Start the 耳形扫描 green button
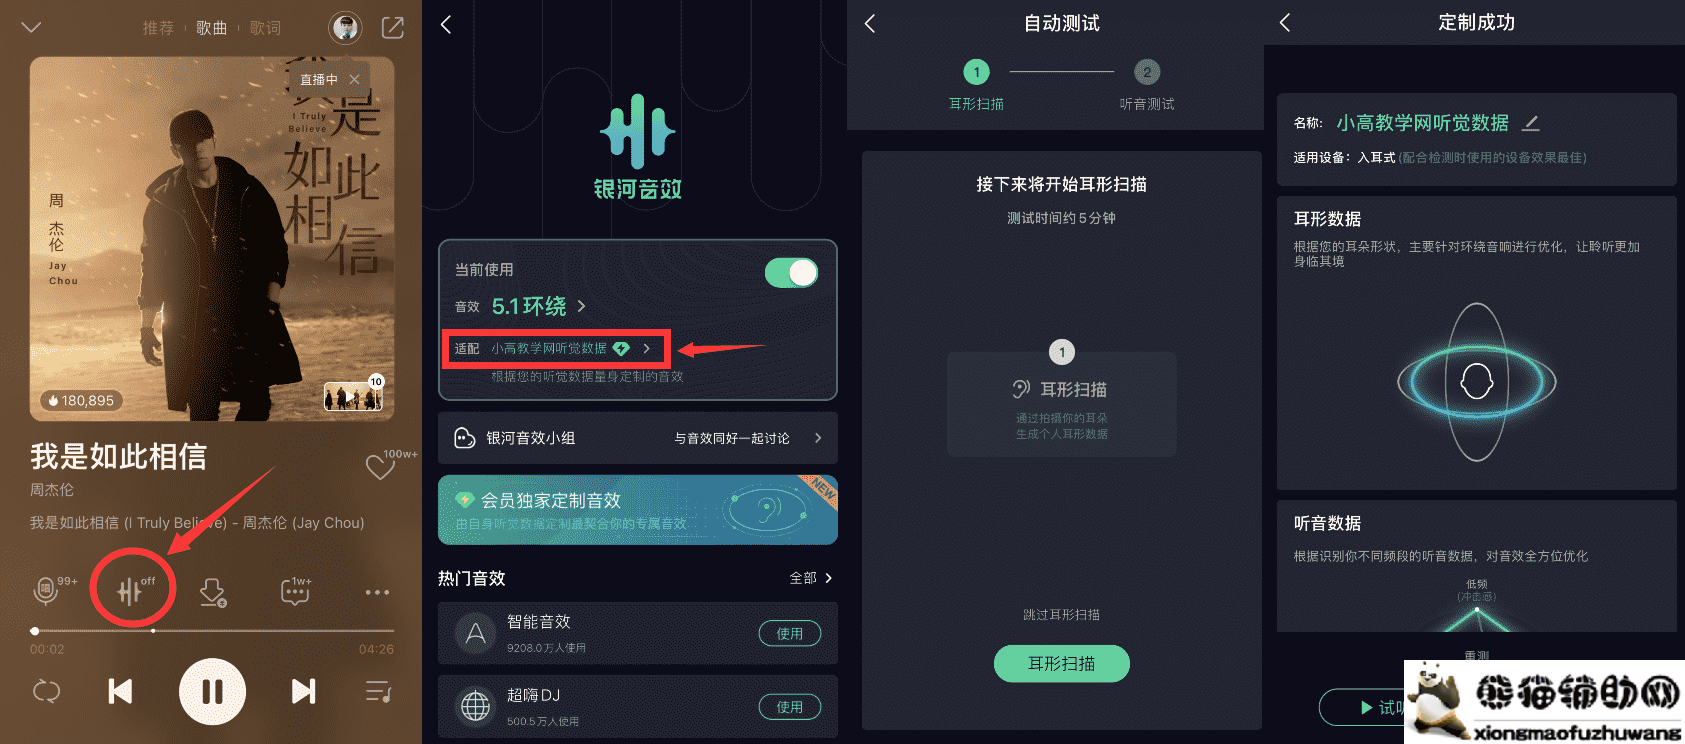Viewport: 1685px width, 744px height. pos(1062,663)
